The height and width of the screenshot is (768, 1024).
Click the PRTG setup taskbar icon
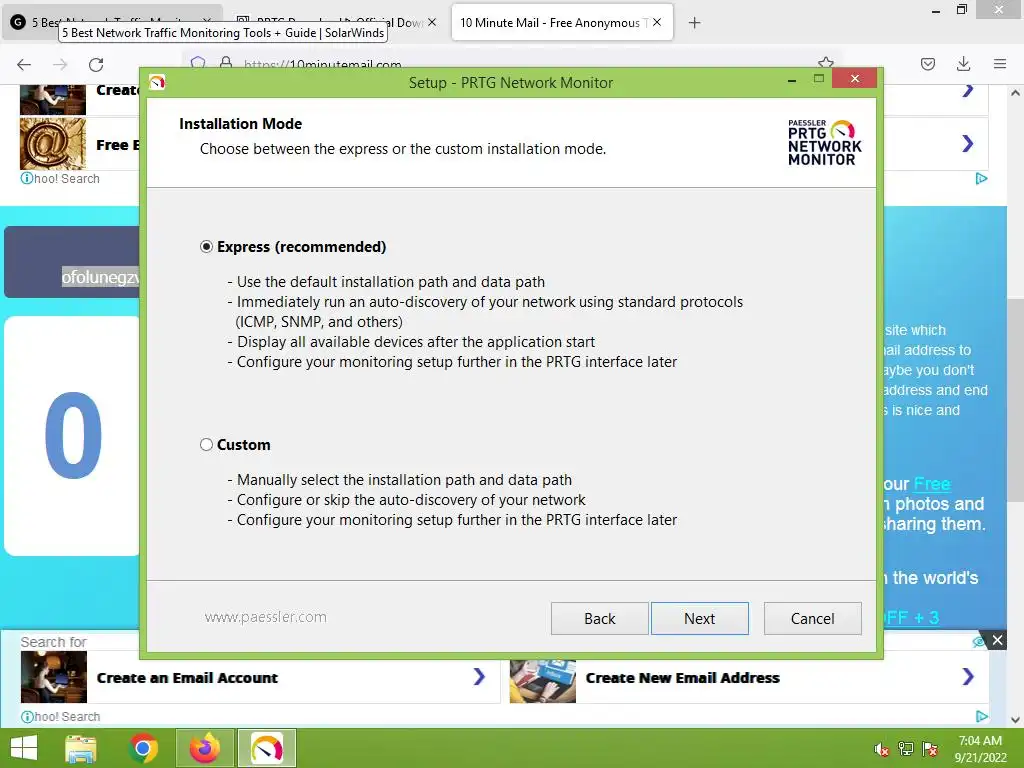[x=267, y=748]
